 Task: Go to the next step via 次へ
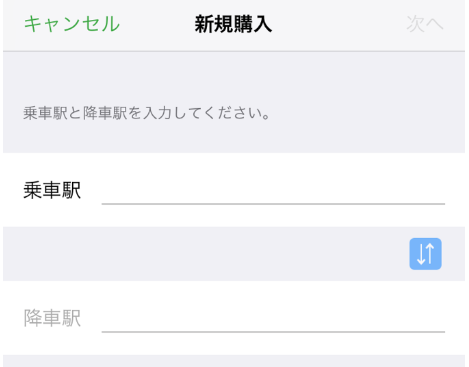click(x=425, y=24)
